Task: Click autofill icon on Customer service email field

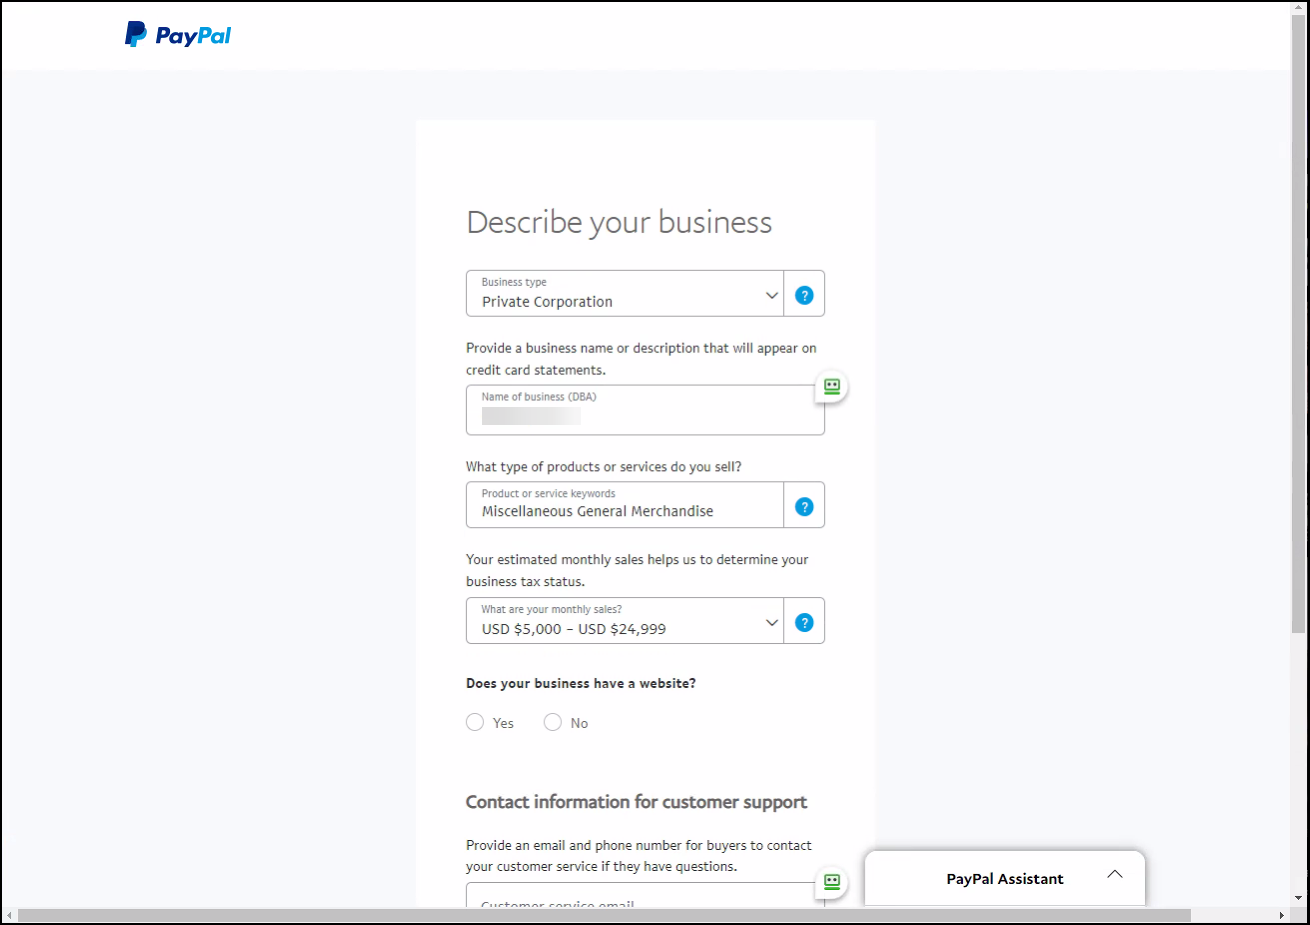Action: (832, 882)
